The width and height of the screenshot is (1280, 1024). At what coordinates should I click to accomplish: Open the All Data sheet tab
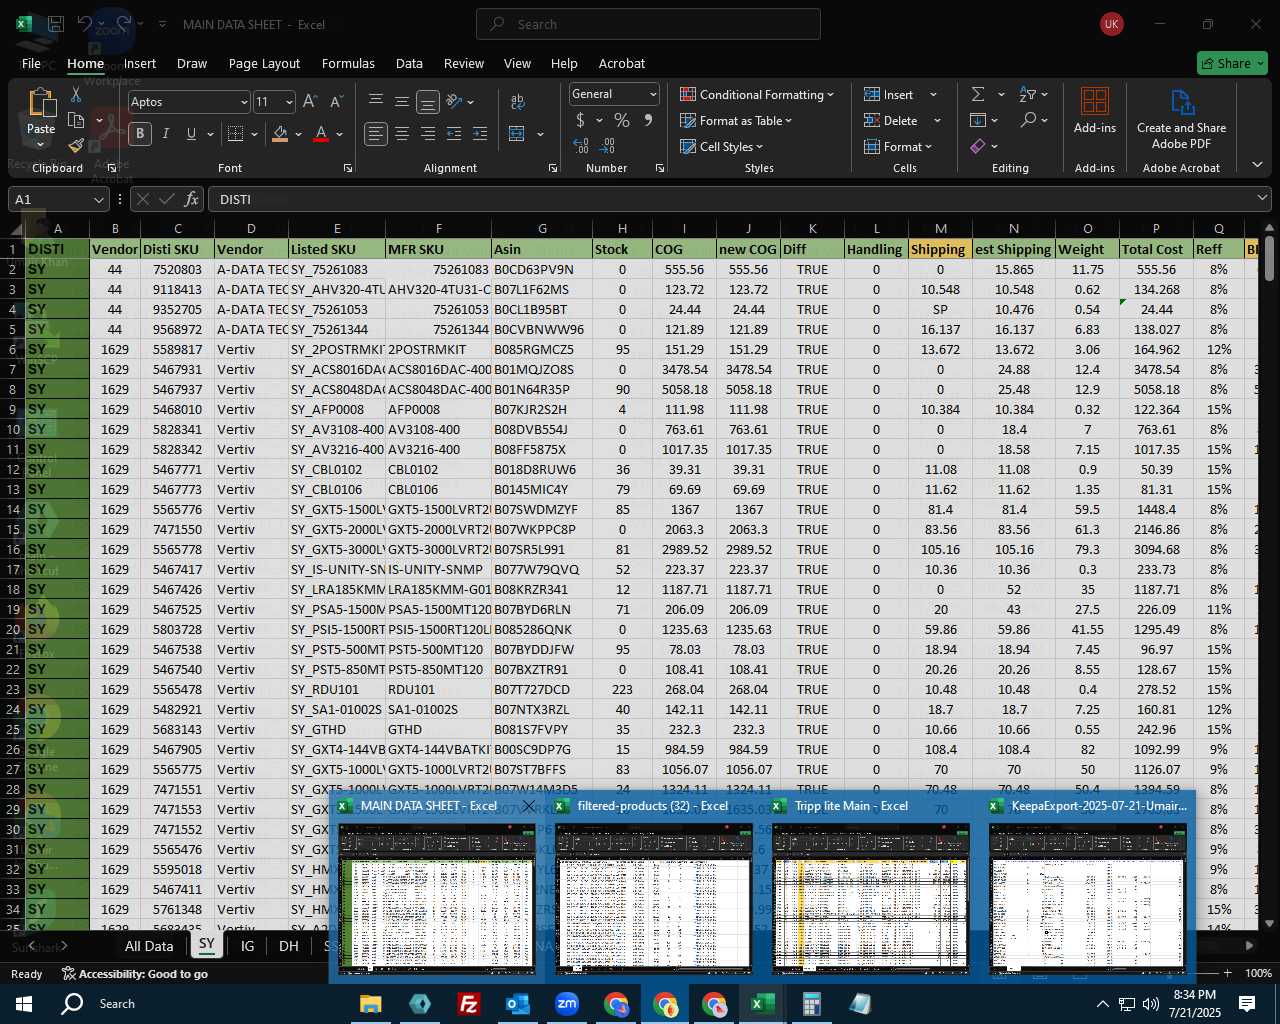coord(149,946)
